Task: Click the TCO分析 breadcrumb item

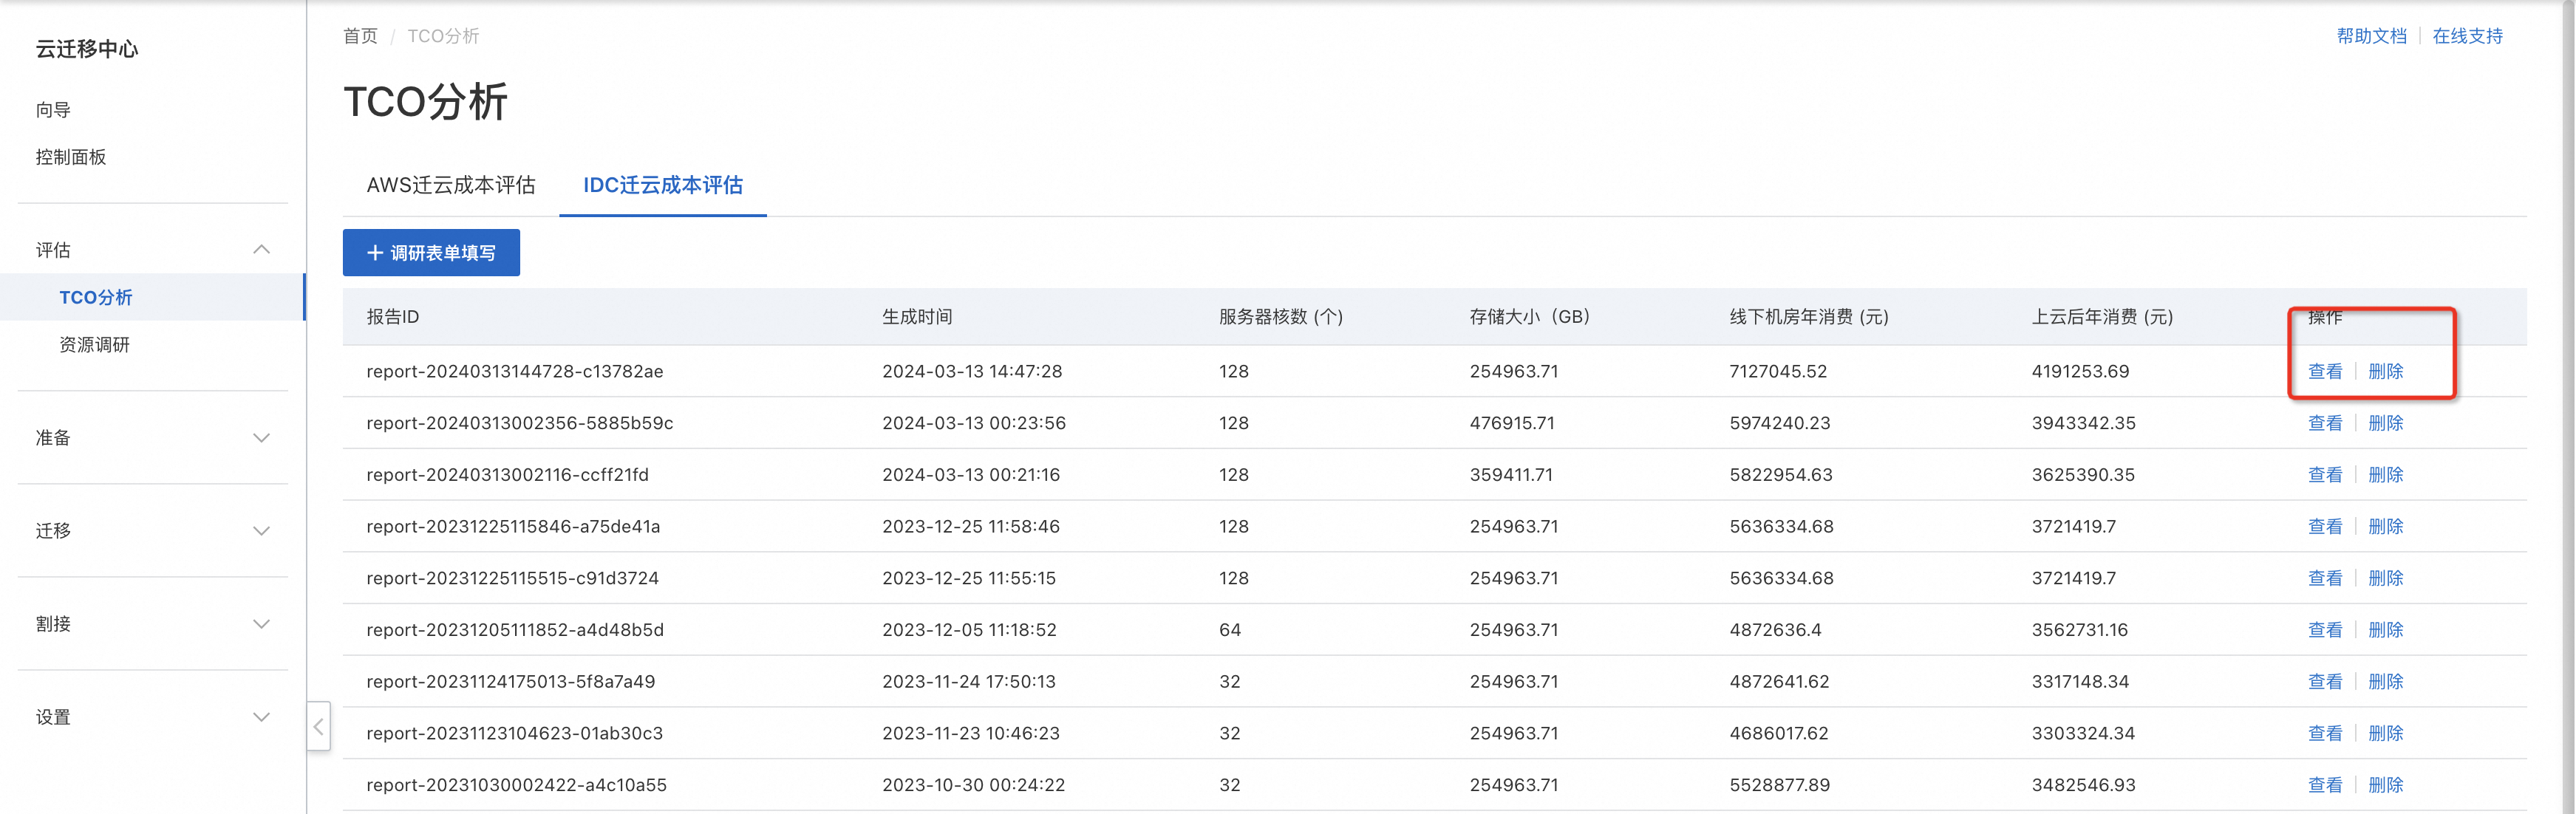Action: (443, 36)
